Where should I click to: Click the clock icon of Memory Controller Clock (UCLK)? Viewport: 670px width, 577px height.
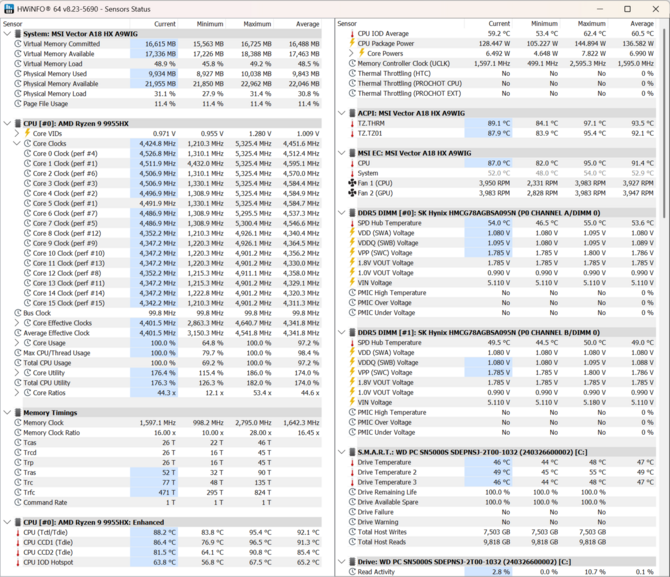pos(352,63)
